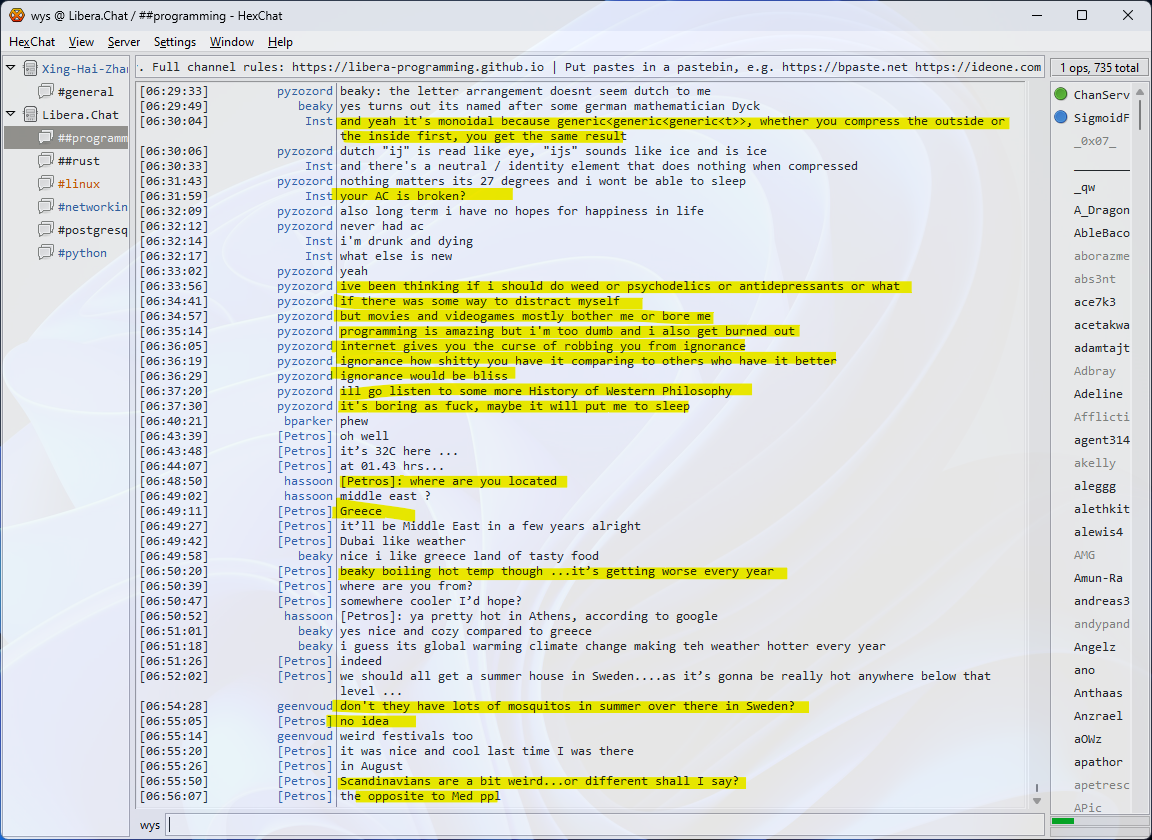Click the HexChat app icon in title bar
The image size is (1152, 840).
(16, 15)
